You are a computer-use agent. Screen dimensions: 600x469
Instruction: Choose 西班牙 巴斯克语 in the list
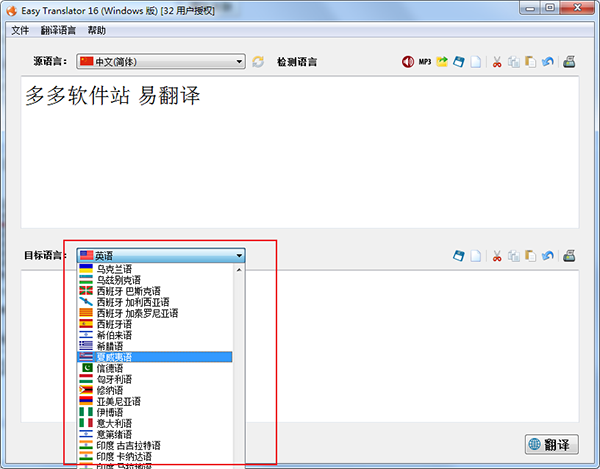(x=155, y=291)
